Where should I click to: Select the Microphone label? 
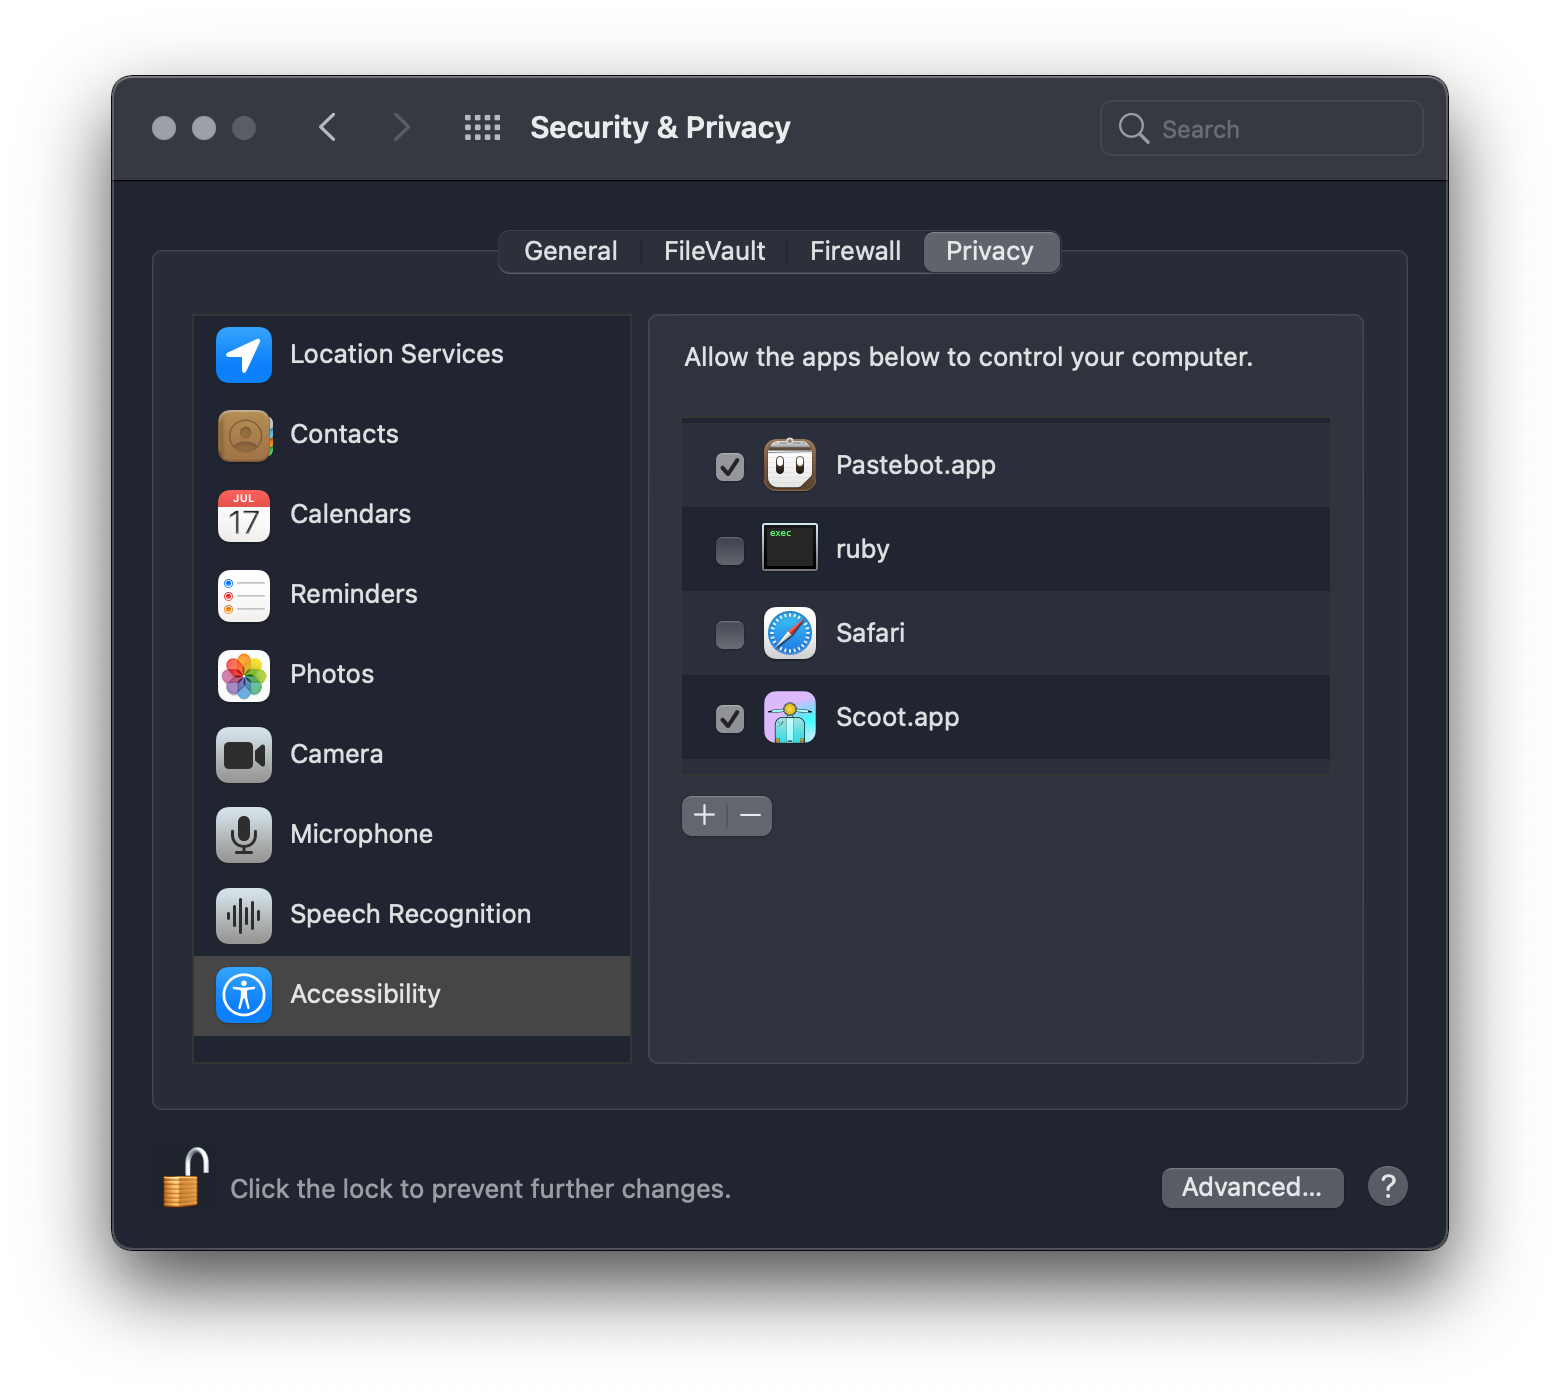point(361,834)
